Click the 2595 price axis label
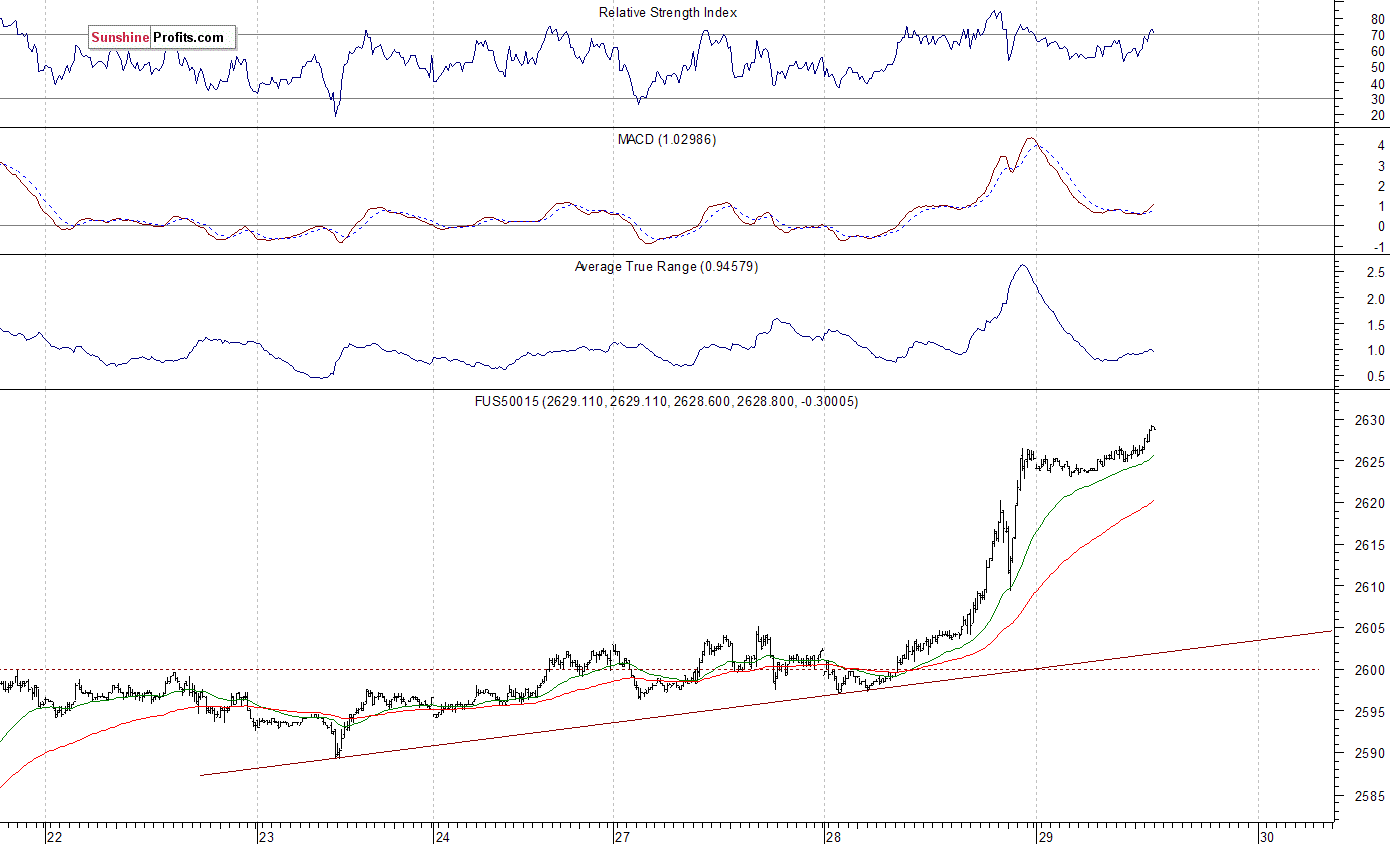This screenshot has width=1390, height=844. click(x=1370, y=712)
